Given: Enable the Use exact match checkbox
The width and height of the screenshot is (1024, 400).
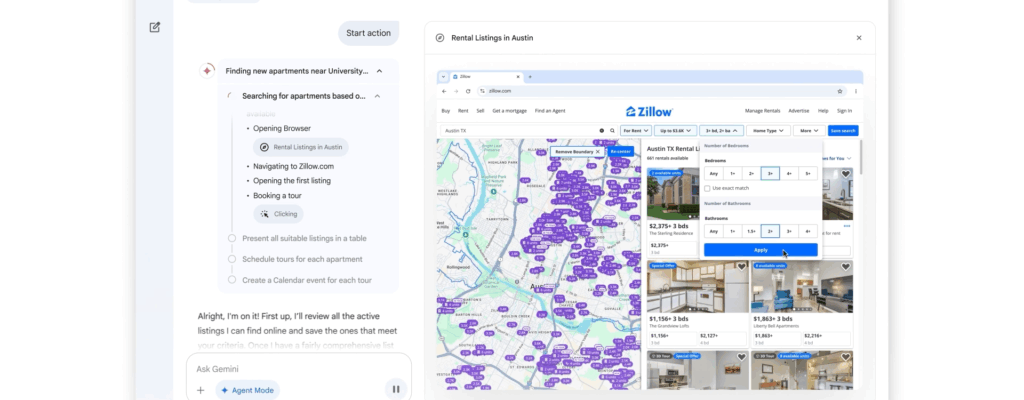Looking at the screenshot, I should point(706,188).
